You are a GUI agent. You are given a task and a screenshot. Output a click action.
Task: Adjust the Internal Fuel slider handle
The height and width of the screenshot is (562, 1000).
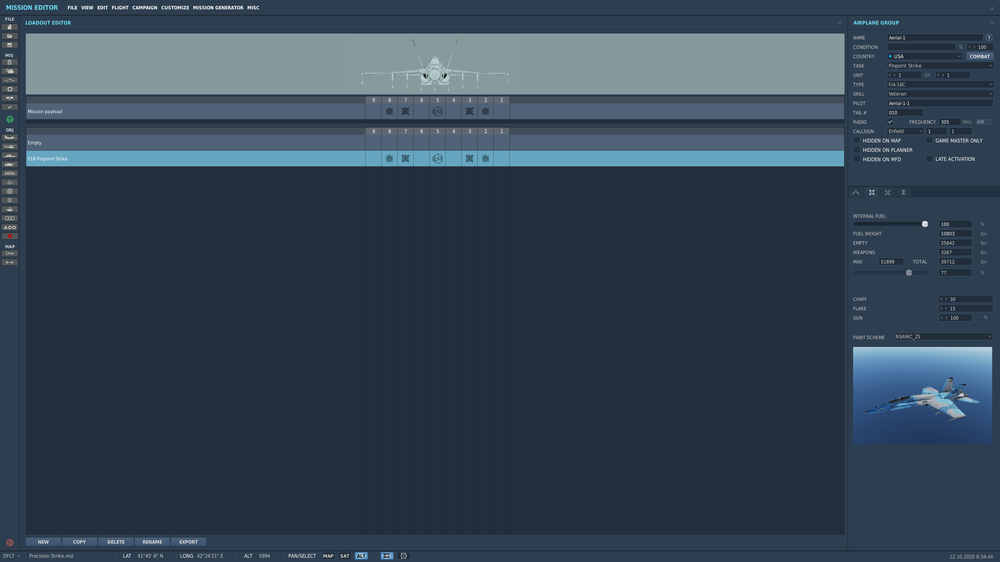925,225
